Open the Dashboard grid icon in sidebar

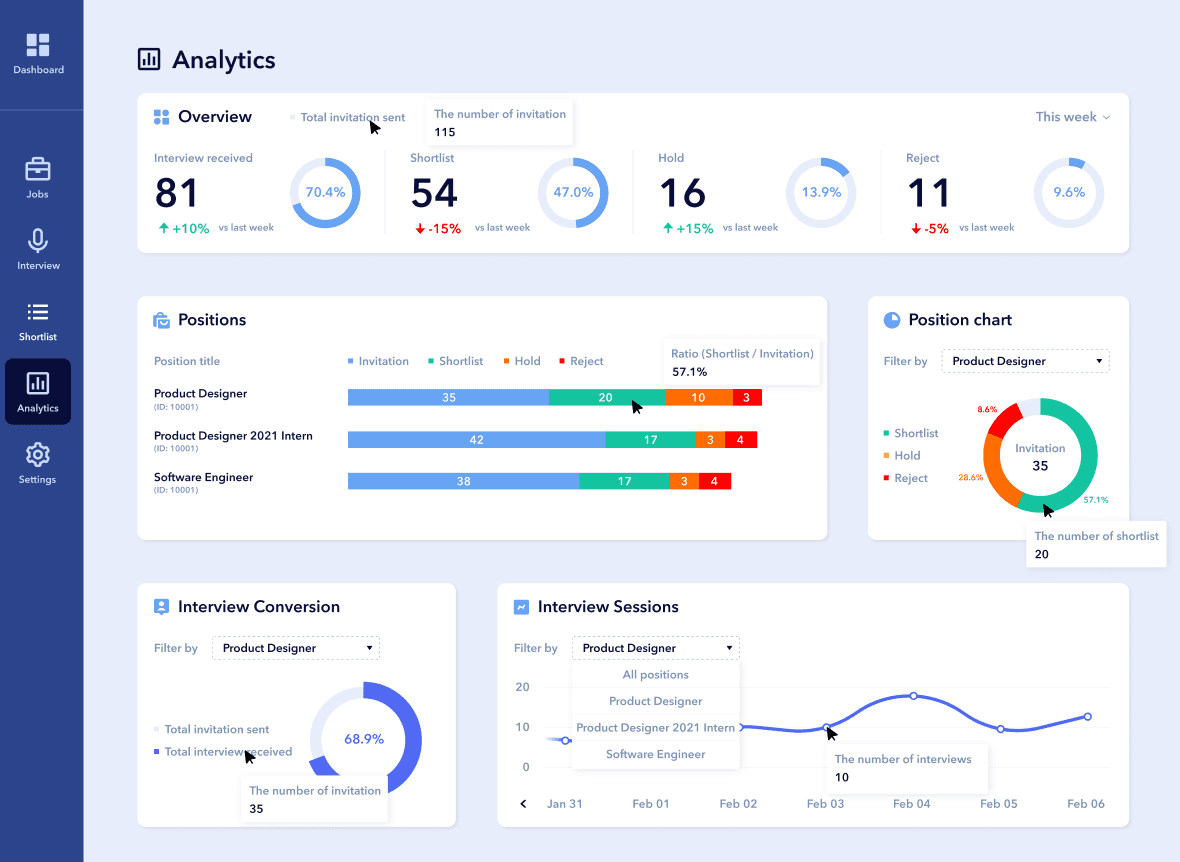pos(38,45)
